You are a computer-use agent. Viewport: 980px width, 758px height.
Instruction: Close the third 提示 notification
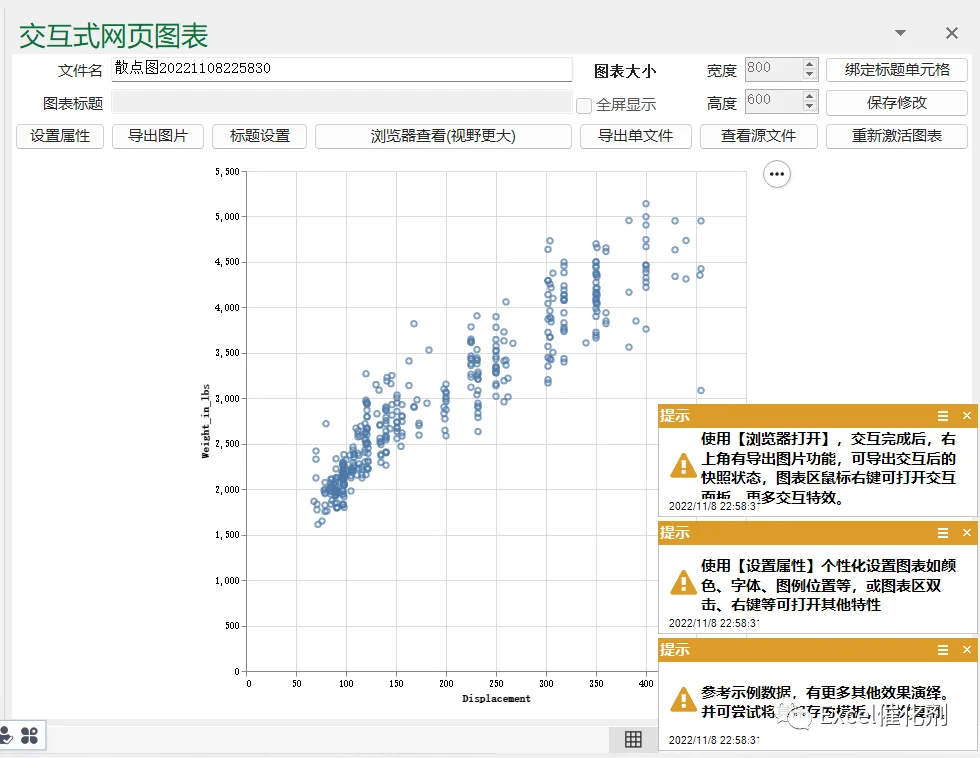click(967, 650)
